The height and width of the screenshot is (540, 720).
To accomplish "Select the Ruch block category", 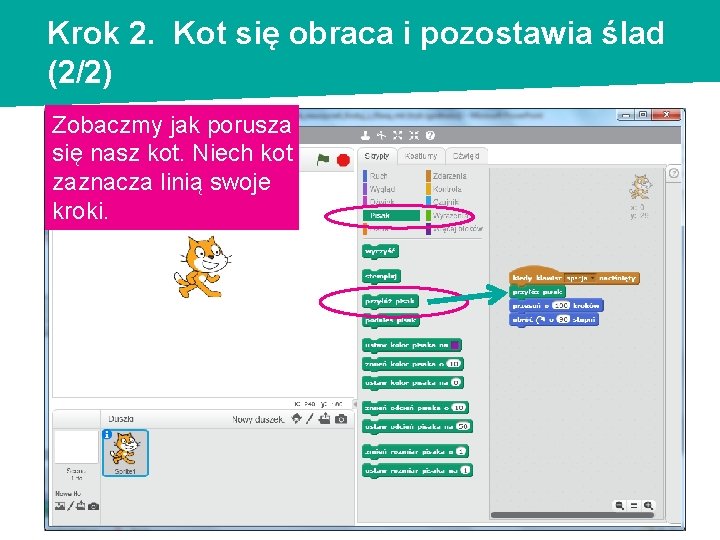I will 377,176.
